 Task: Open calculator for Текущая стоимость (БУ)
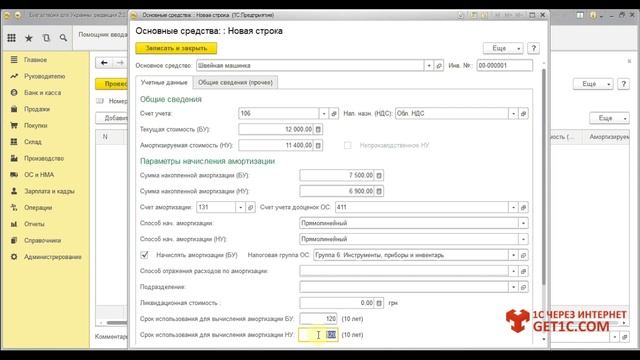click(318, 129)
